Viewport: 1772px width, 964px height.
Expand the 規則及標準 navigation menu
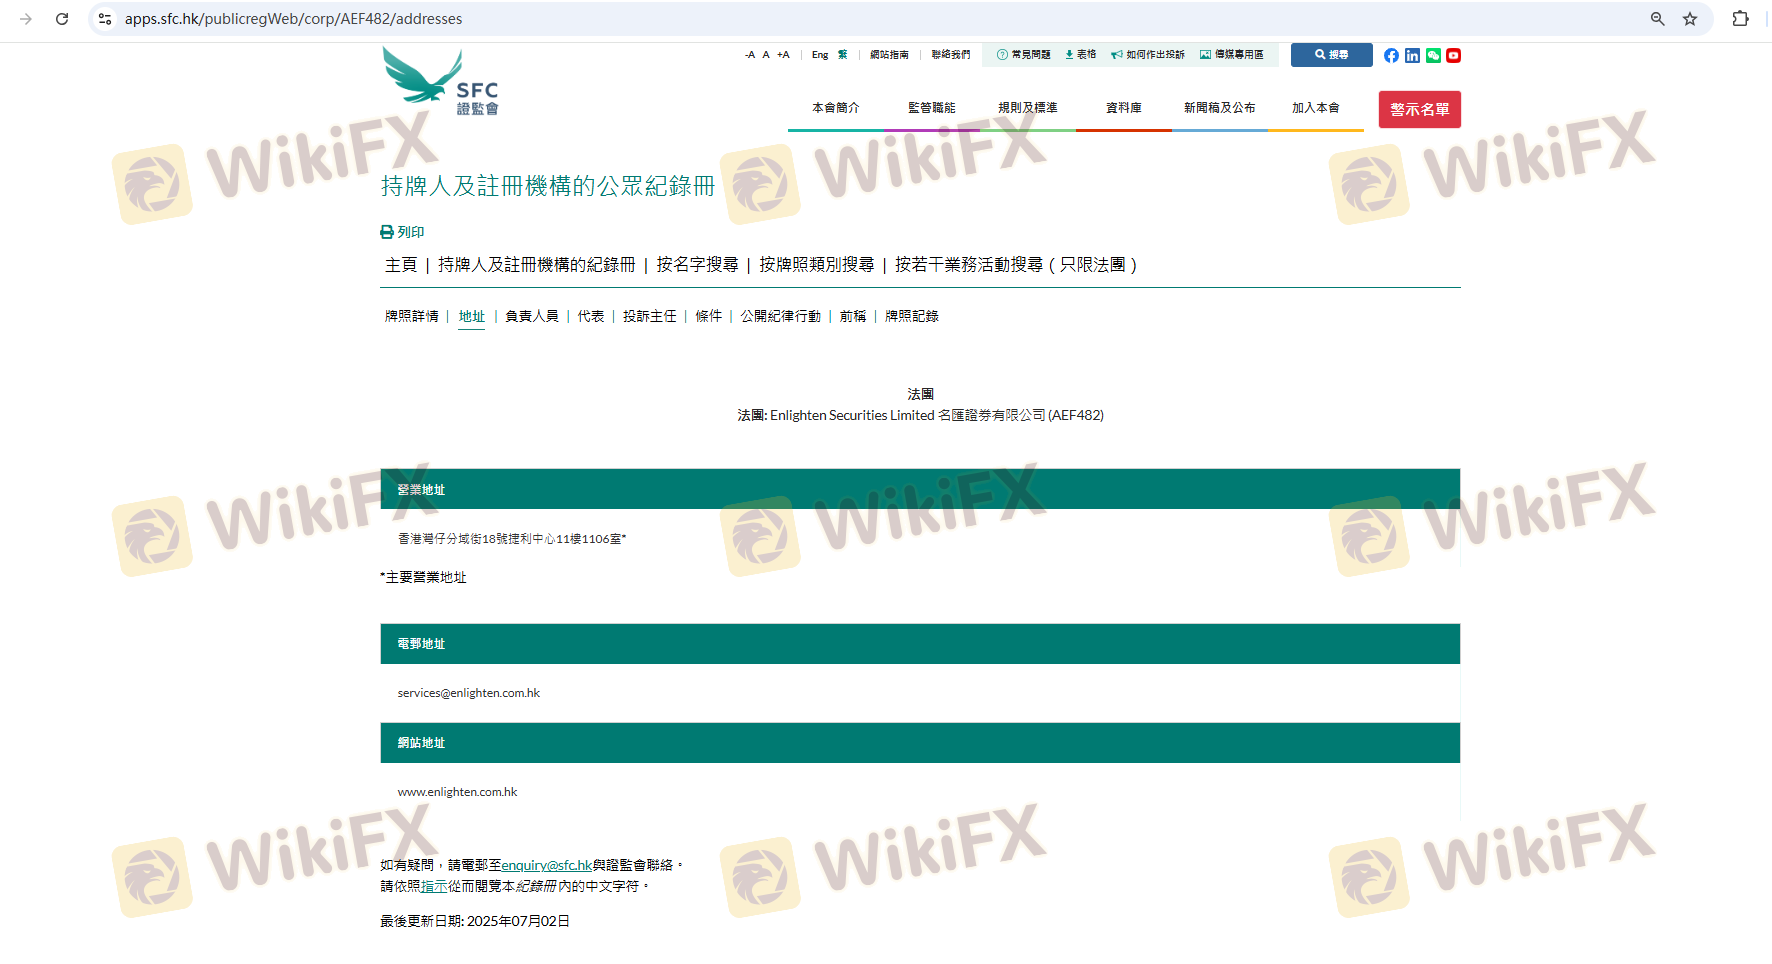click(1027, 108)
